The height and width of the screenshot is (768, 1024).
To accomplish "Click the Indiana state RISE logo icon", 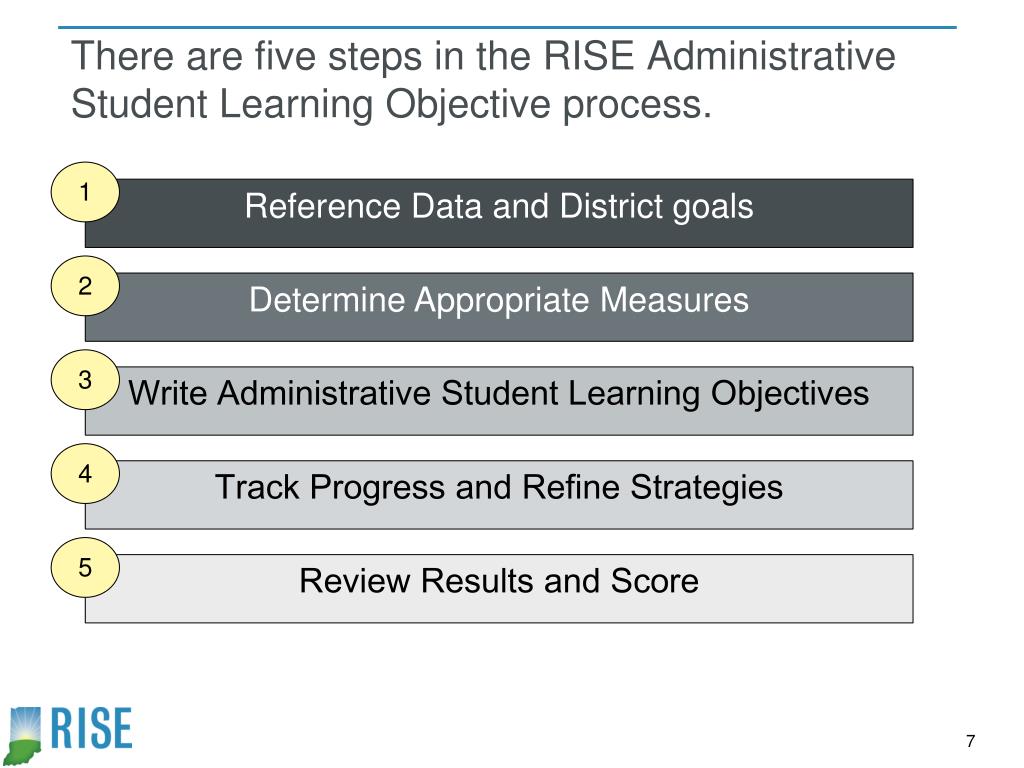I will pyautogui.click(x=25, y=735).
